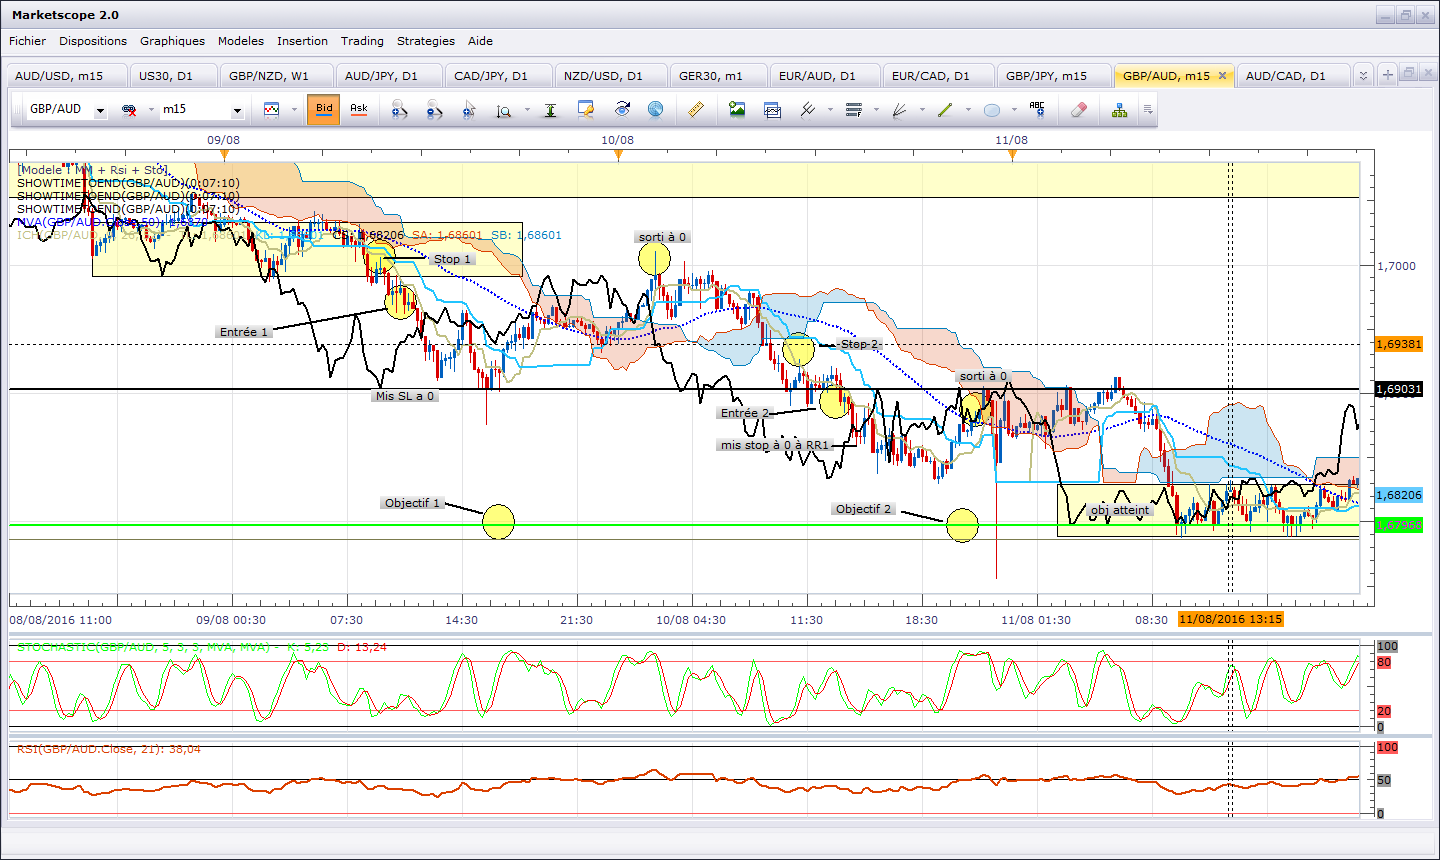
Task: Click the zoom in magnifier icon
Action: [x=400, y=109]
